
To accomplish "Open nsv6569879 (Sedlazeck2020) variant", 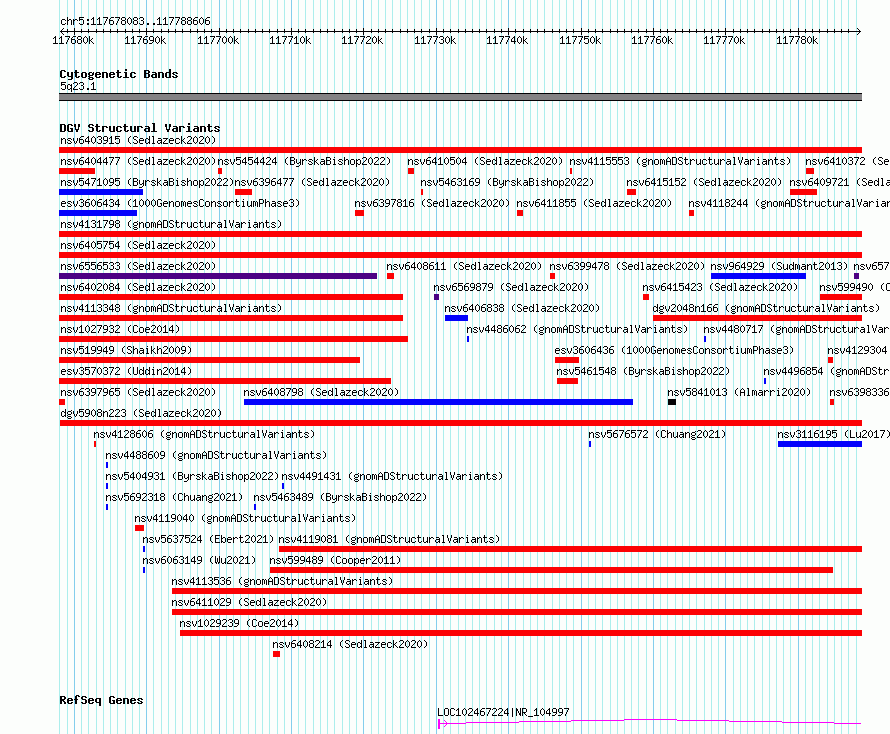I will [511, 287].
